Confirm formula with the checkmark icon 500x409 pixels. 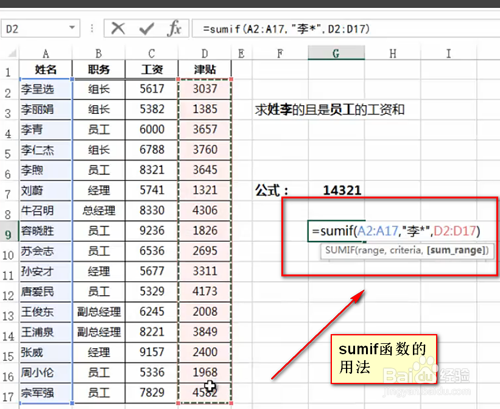146,29
